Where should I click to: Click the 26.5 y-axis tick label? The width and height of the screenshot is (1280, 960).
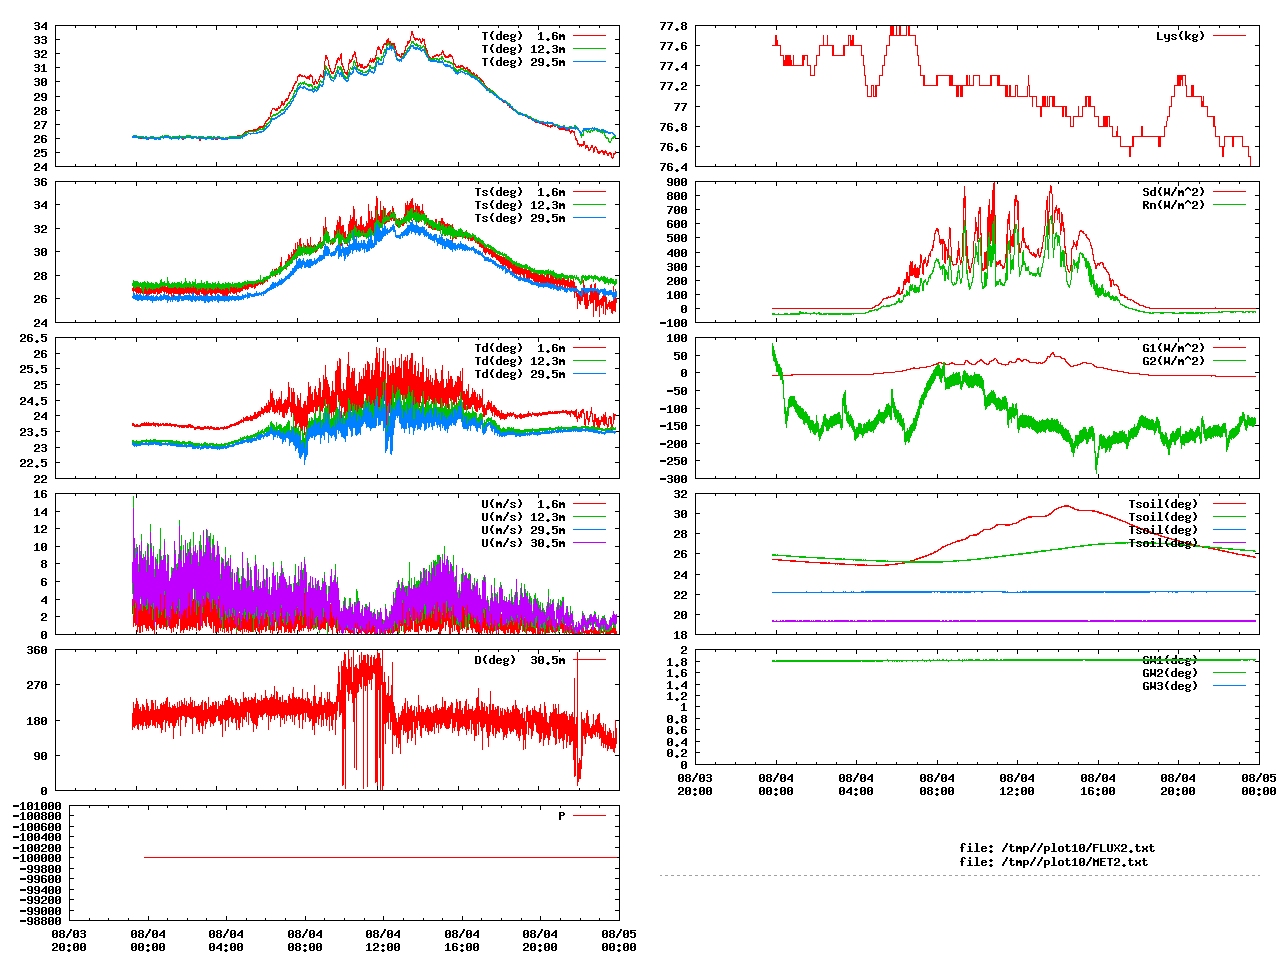click(34, 338)
